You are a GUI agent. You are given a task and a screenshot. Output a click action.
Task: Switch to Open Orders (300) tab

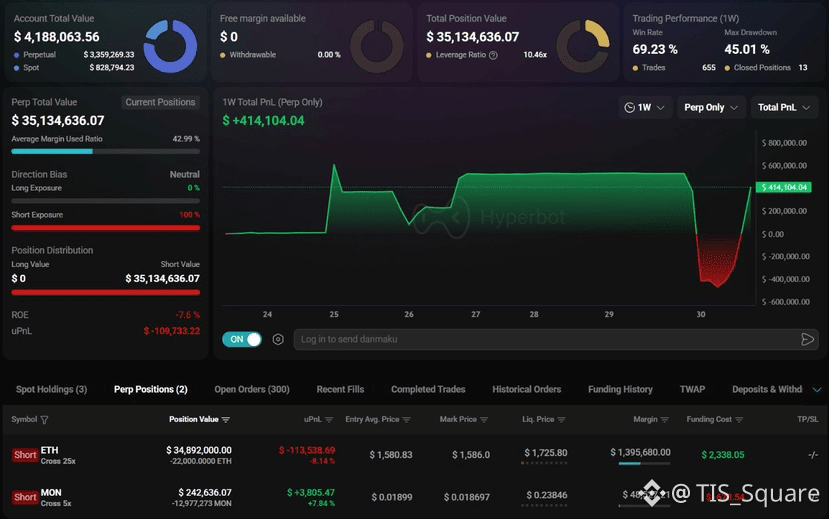tap(252, 390)
